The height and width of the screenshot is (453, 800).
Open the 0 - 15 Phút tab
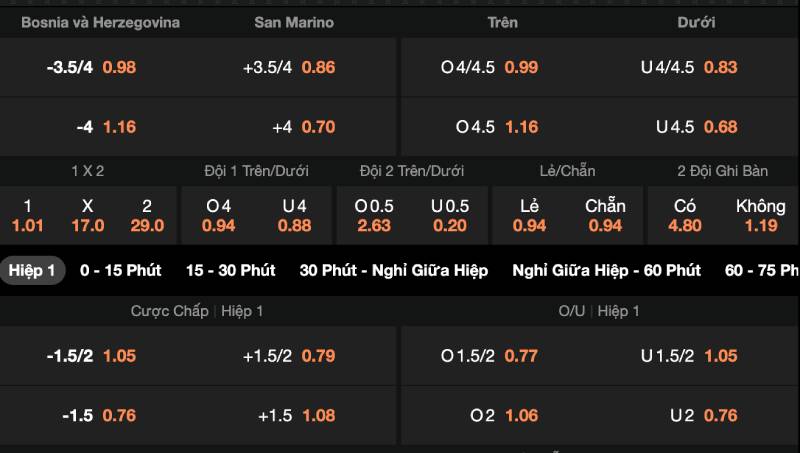pos(120,270)
